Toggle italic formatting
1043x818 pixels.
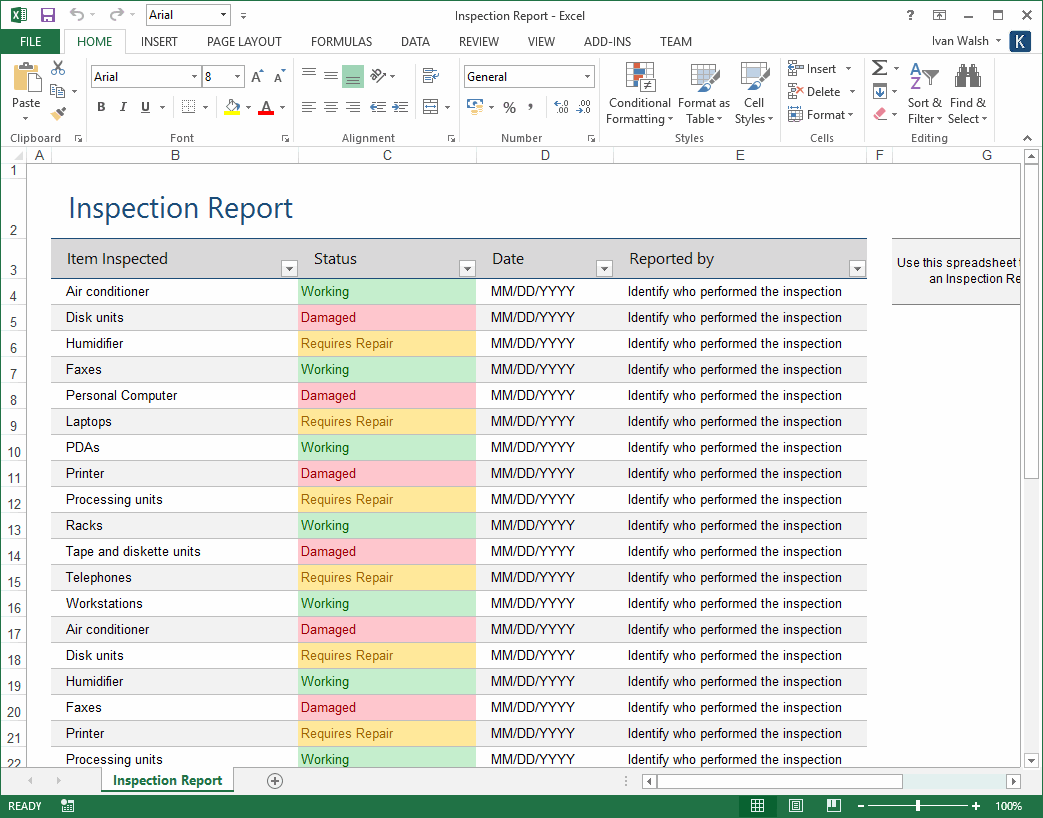121,106
